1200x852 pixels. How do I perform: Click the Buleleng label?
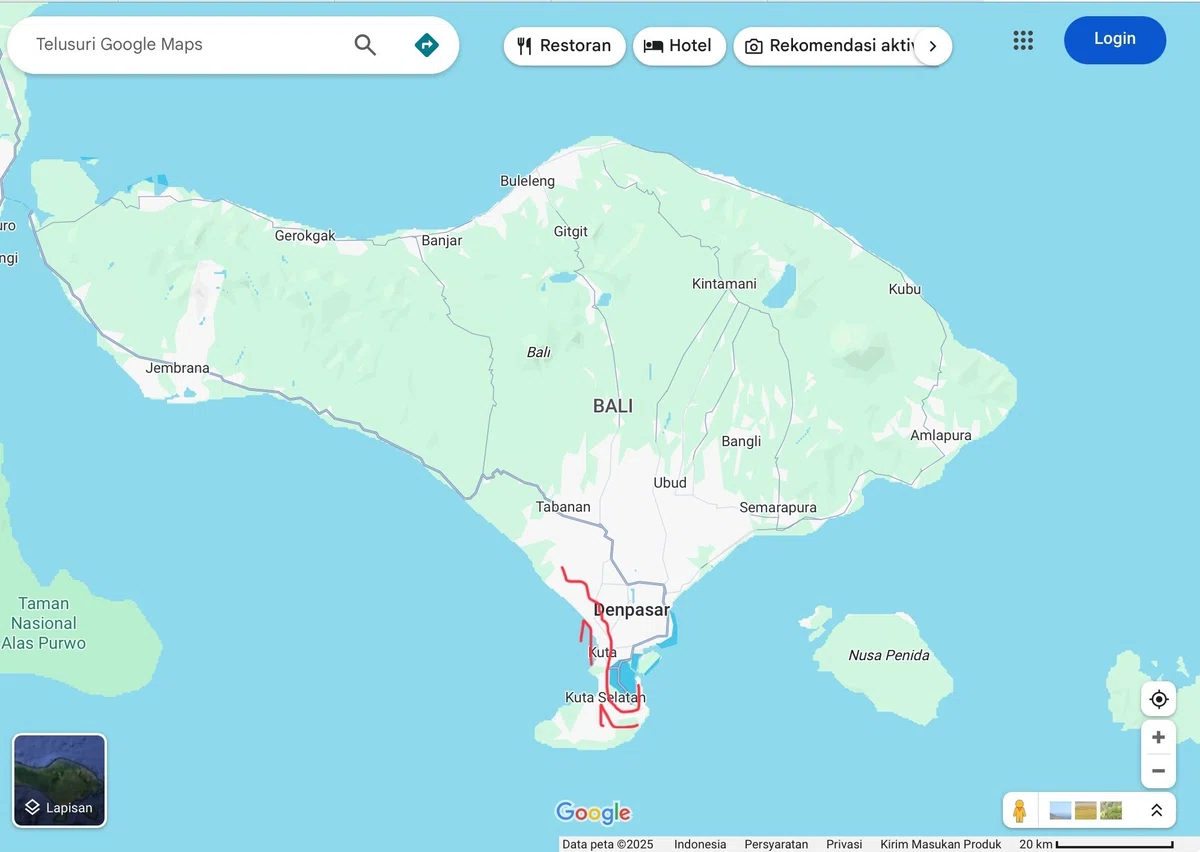(x=527, y=181)
